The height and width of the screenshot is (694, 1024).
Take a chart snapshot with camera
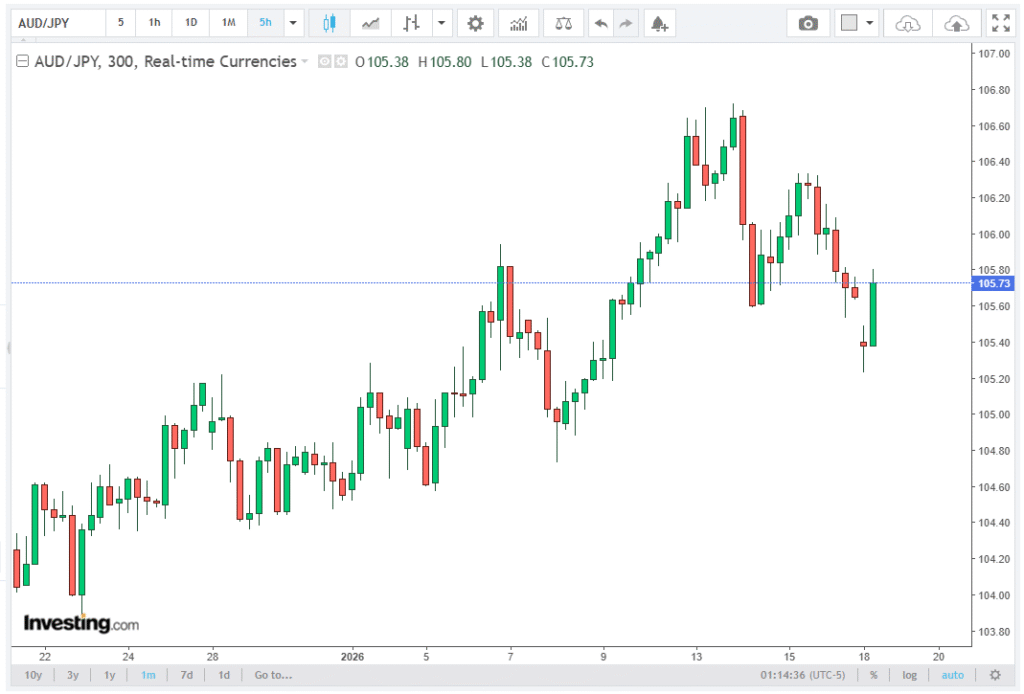pyautogui.click(x=808, y=23)
